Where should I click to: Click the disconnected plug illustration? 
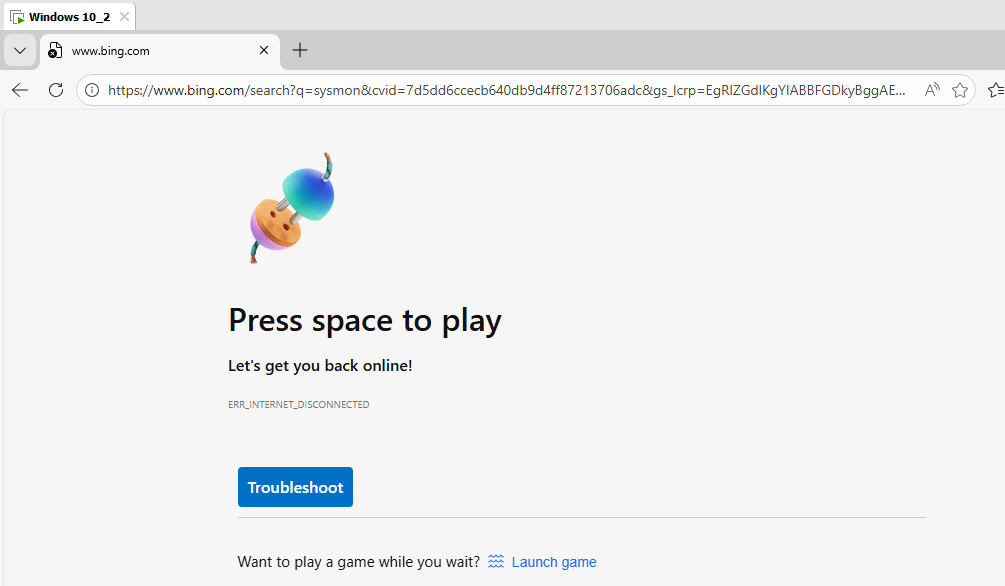pyautogui.click(x=292, y=208)
